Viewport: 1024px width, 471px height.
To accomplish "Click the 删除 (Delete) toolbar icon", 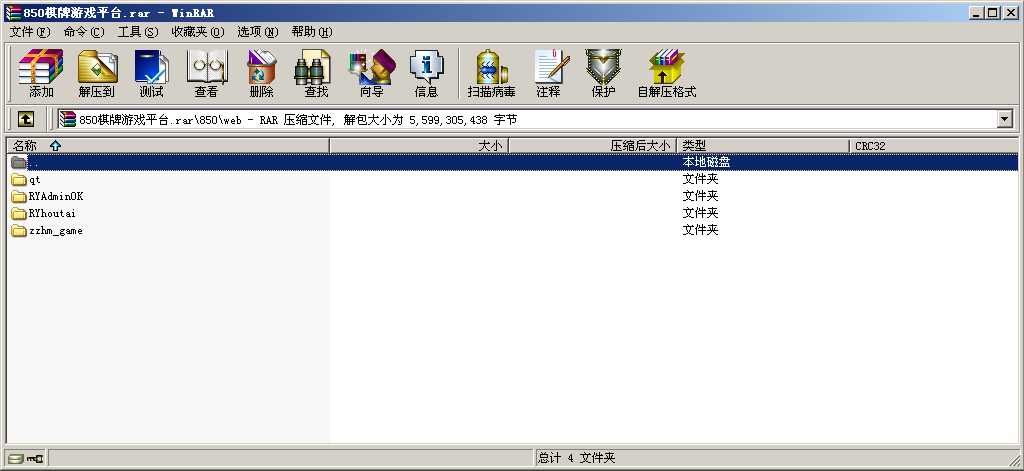I will [261, 66].
